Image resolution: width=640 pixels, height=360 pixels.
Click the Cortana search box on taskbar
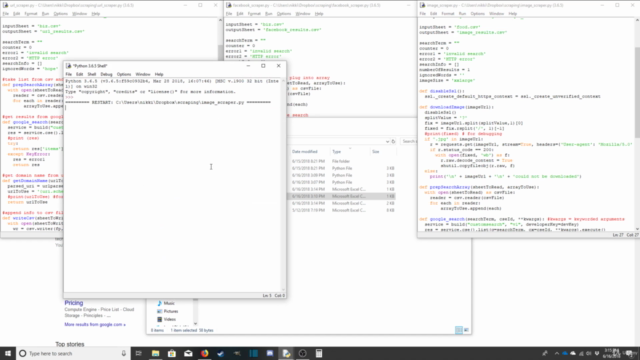pyautogui.click(x=73, y=353)
